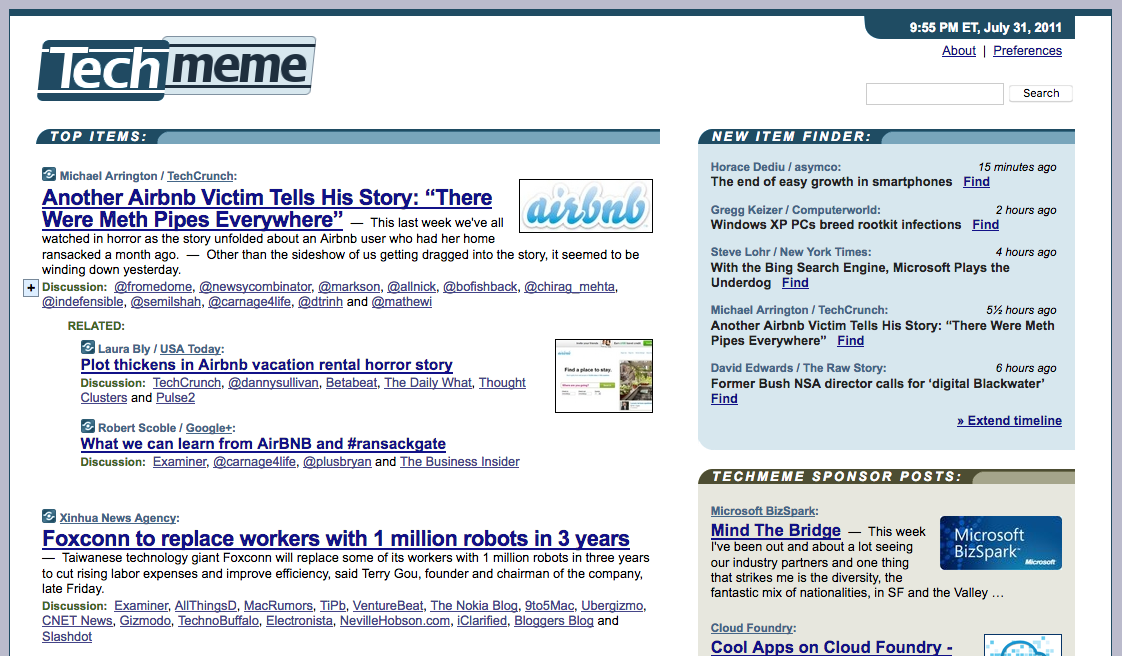Click the Microsoft BizSpark logo
1122x656 pixels.
coord(1000,543)
